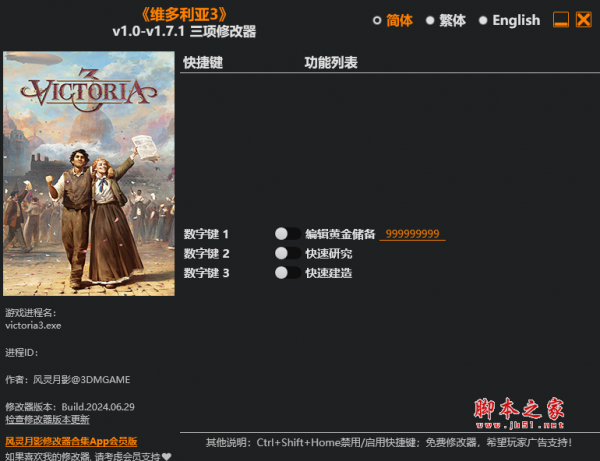Screen dimensions: 600x461
Task: Click the 数字键 1 hotkey label
Action: 206,234
